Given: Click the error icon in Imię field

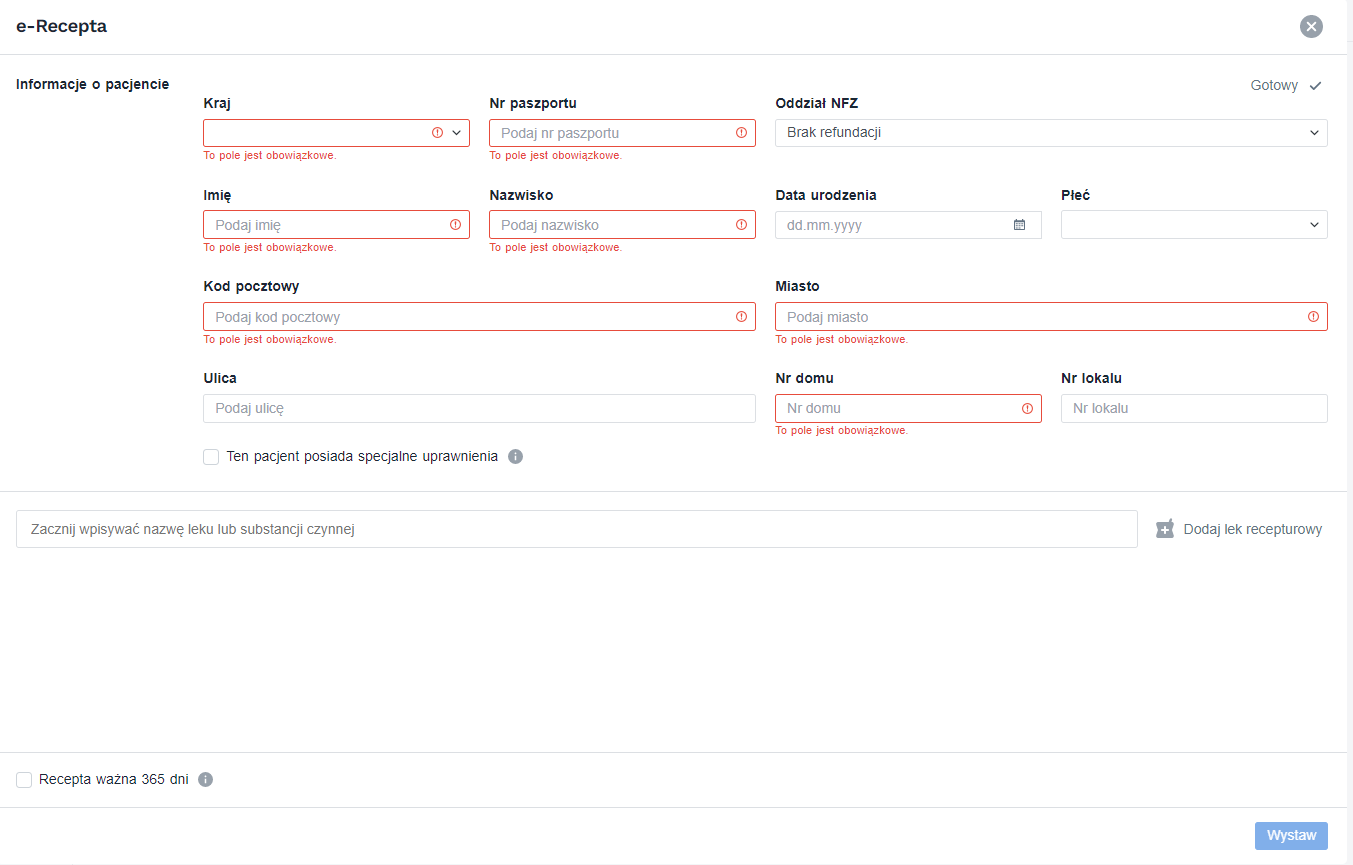Looking at the screenshot, I should point(454,224).
